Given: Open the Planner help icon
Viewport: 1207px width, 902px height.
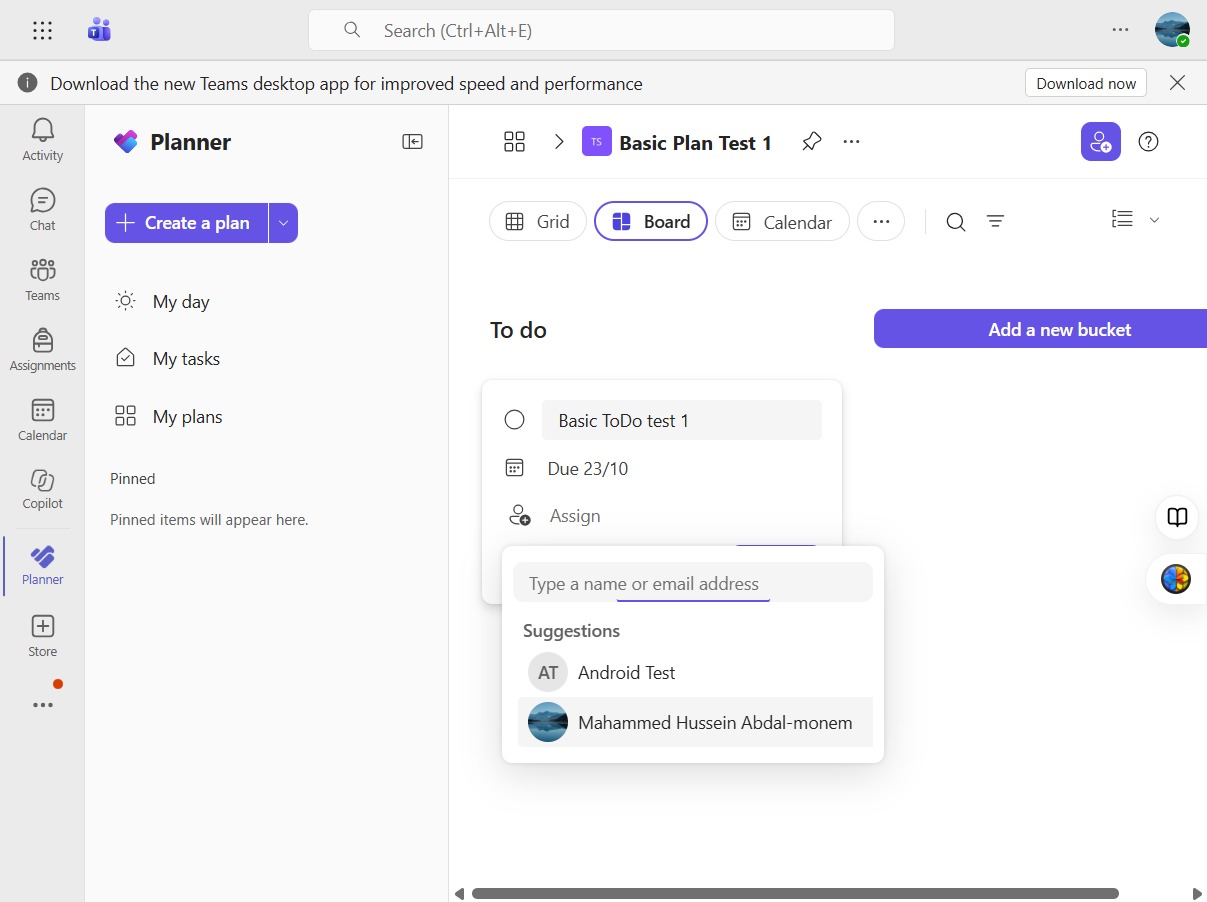Looking at the screenshot, I should click(x=1149, y=142).
